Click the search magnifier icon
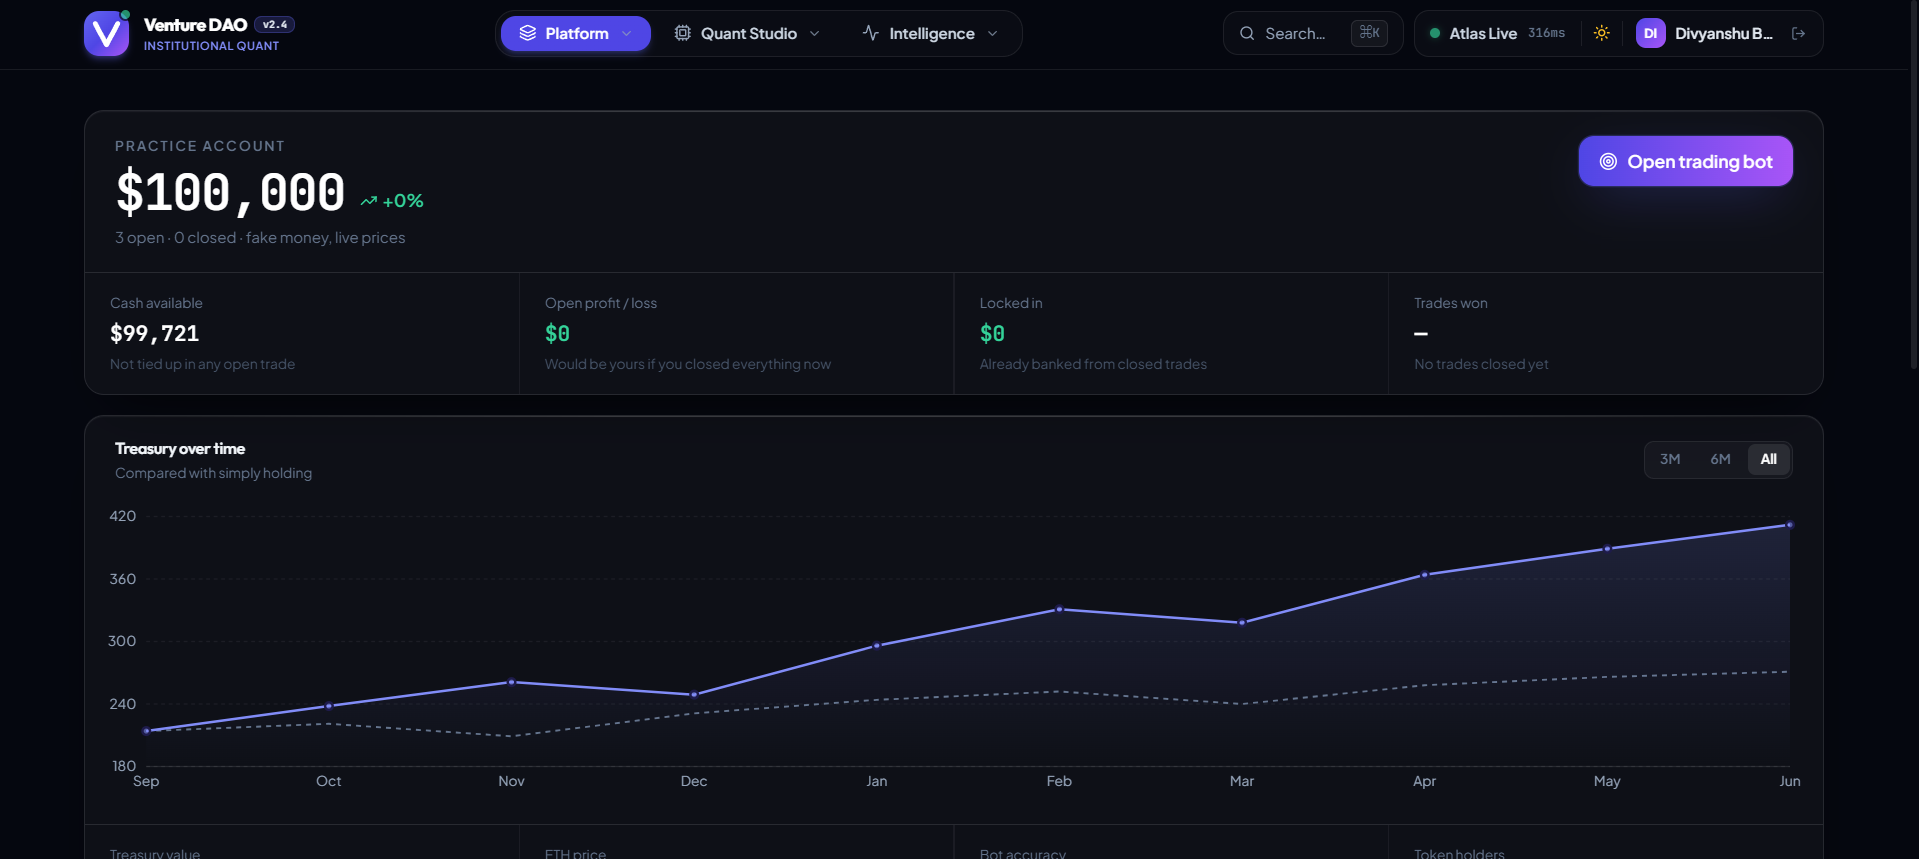The image size is (1919, 859). 1247,33
